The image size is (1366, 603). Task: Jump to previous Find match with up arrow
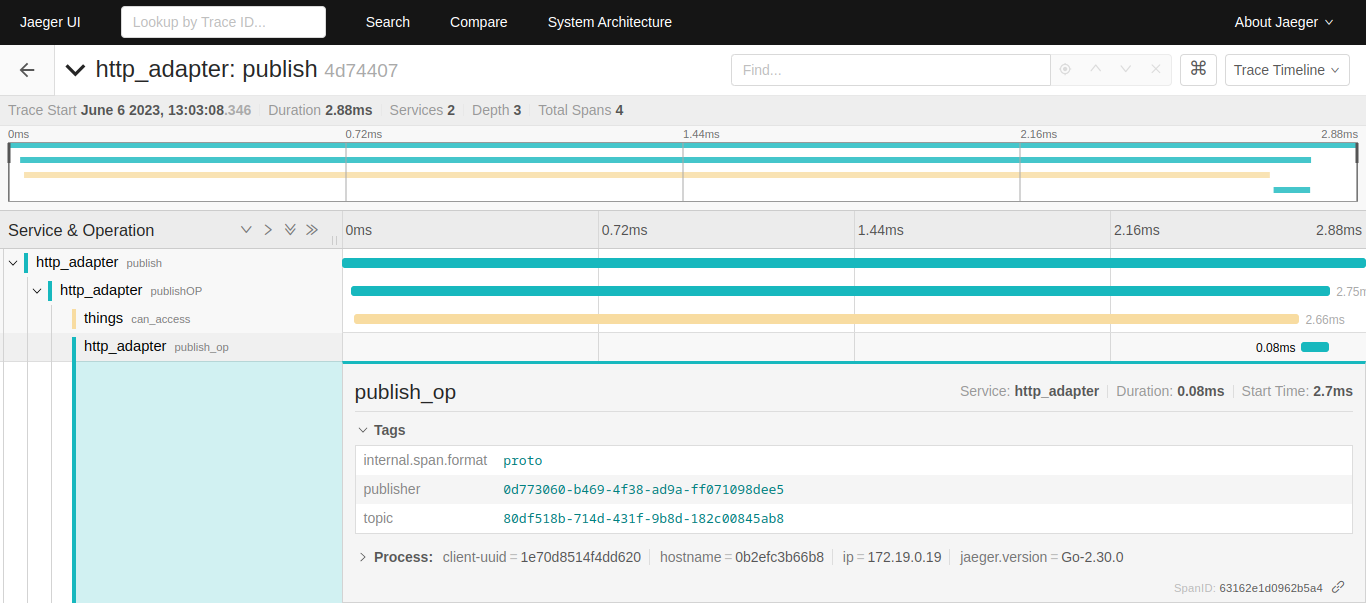(x=1095, y=69)
